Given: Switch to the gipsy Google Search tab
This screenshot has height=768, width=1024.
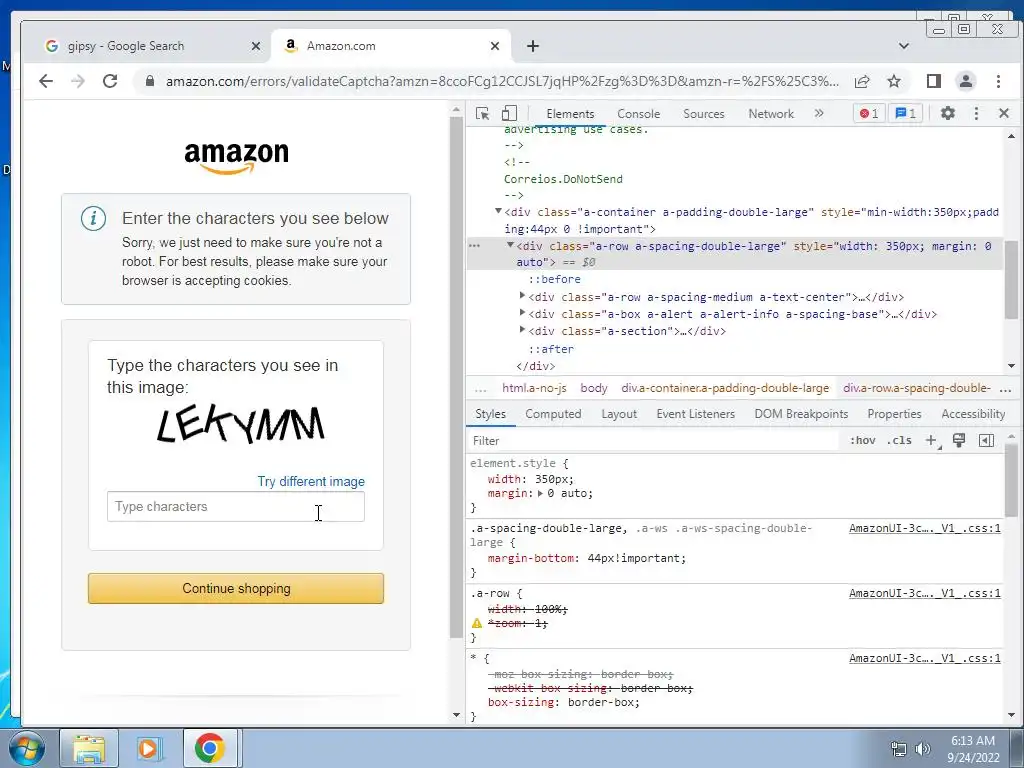Looking at the screenshot, I should (x=127, y=46).
